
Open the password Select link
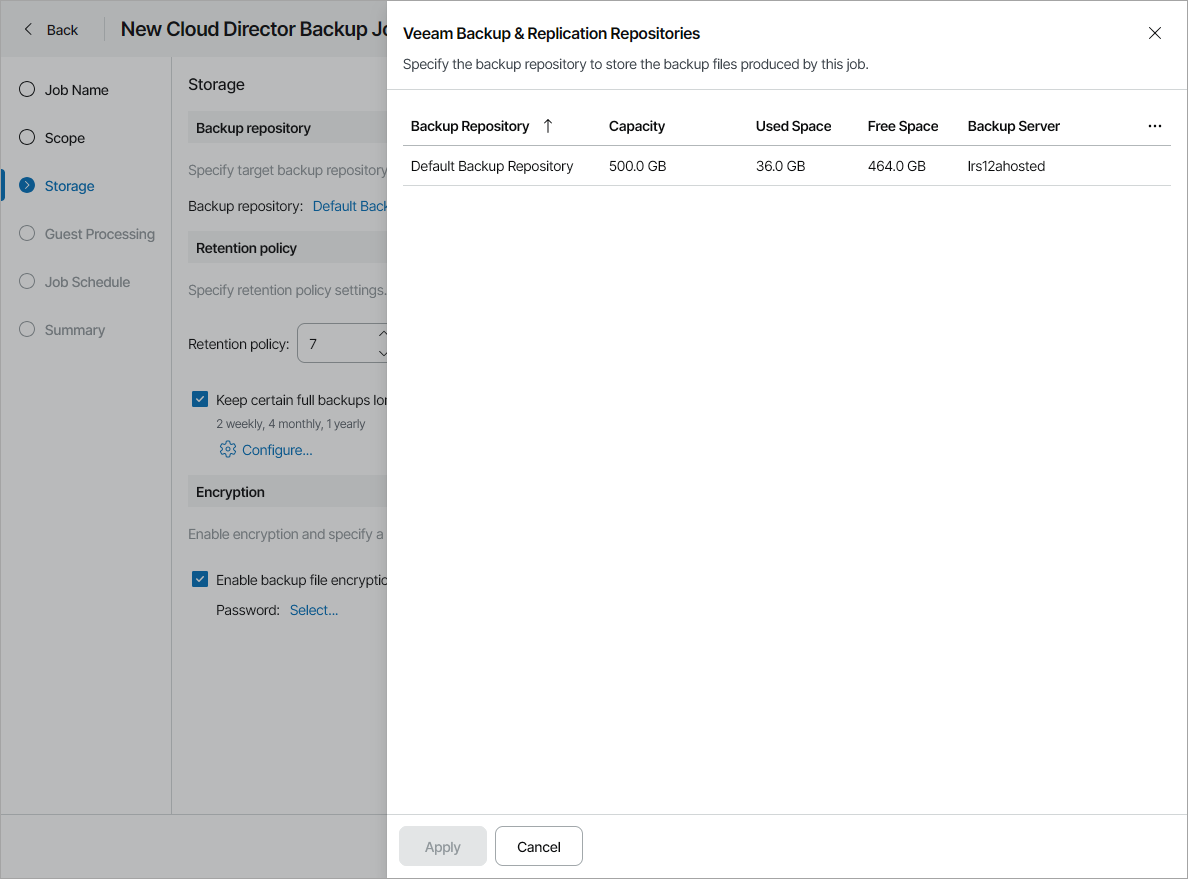coord(313,609)
